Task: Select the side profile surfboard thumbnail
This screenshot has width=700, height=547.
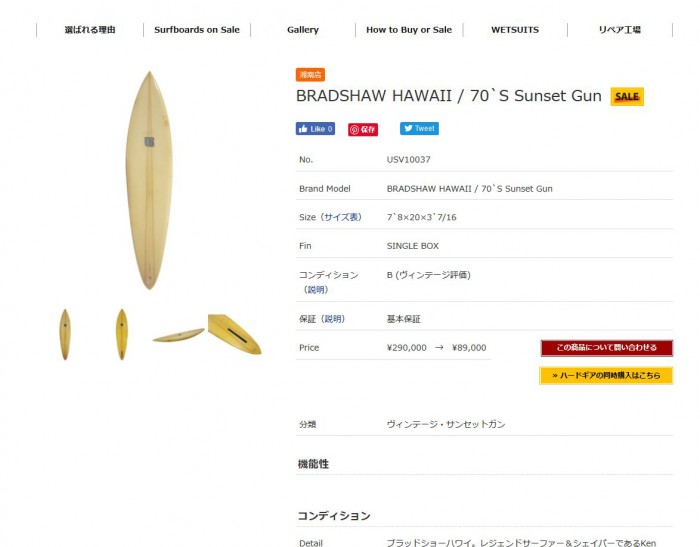Action: (179, 335)
